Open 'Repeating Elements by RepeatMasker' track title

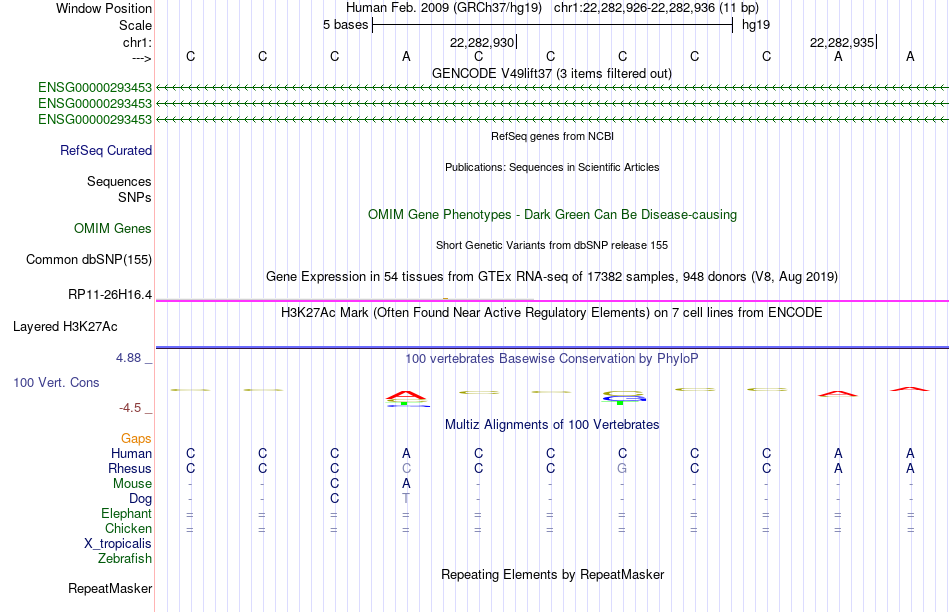click(x=552, y=574)
